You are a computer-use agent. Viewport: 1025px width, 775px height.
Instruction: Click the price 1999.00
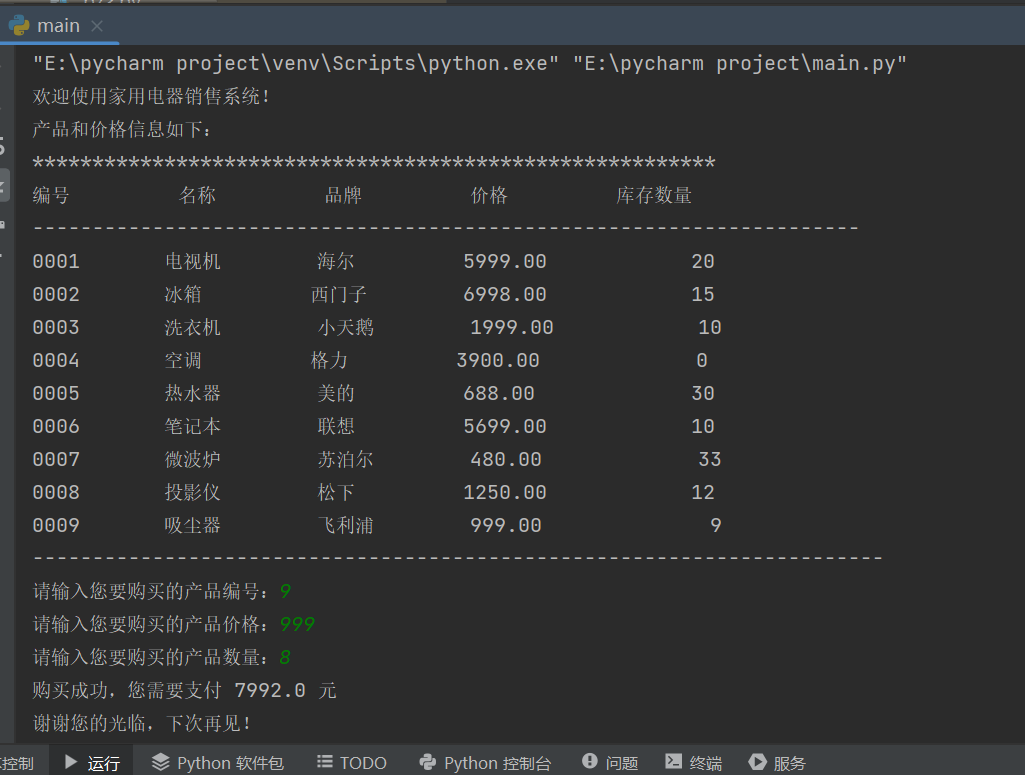pos(512,327)
